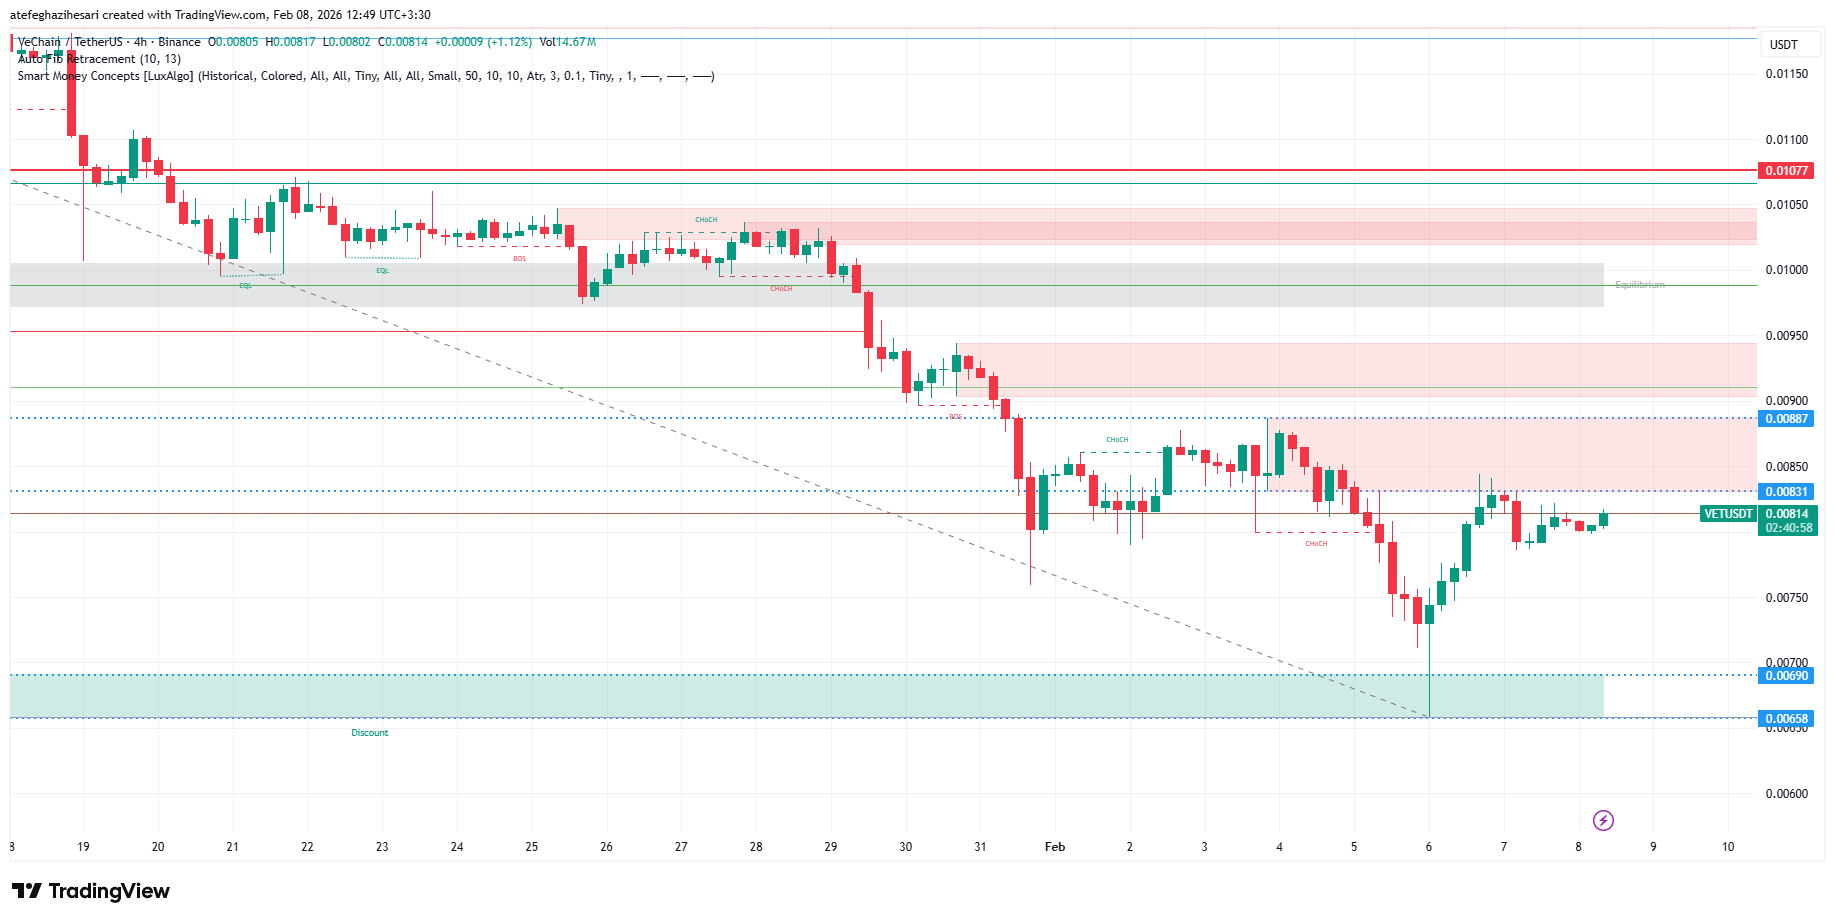Click the volume value 14.67M in legend
The width and height of the screenshot is (1835, 921).
point(576,42)
